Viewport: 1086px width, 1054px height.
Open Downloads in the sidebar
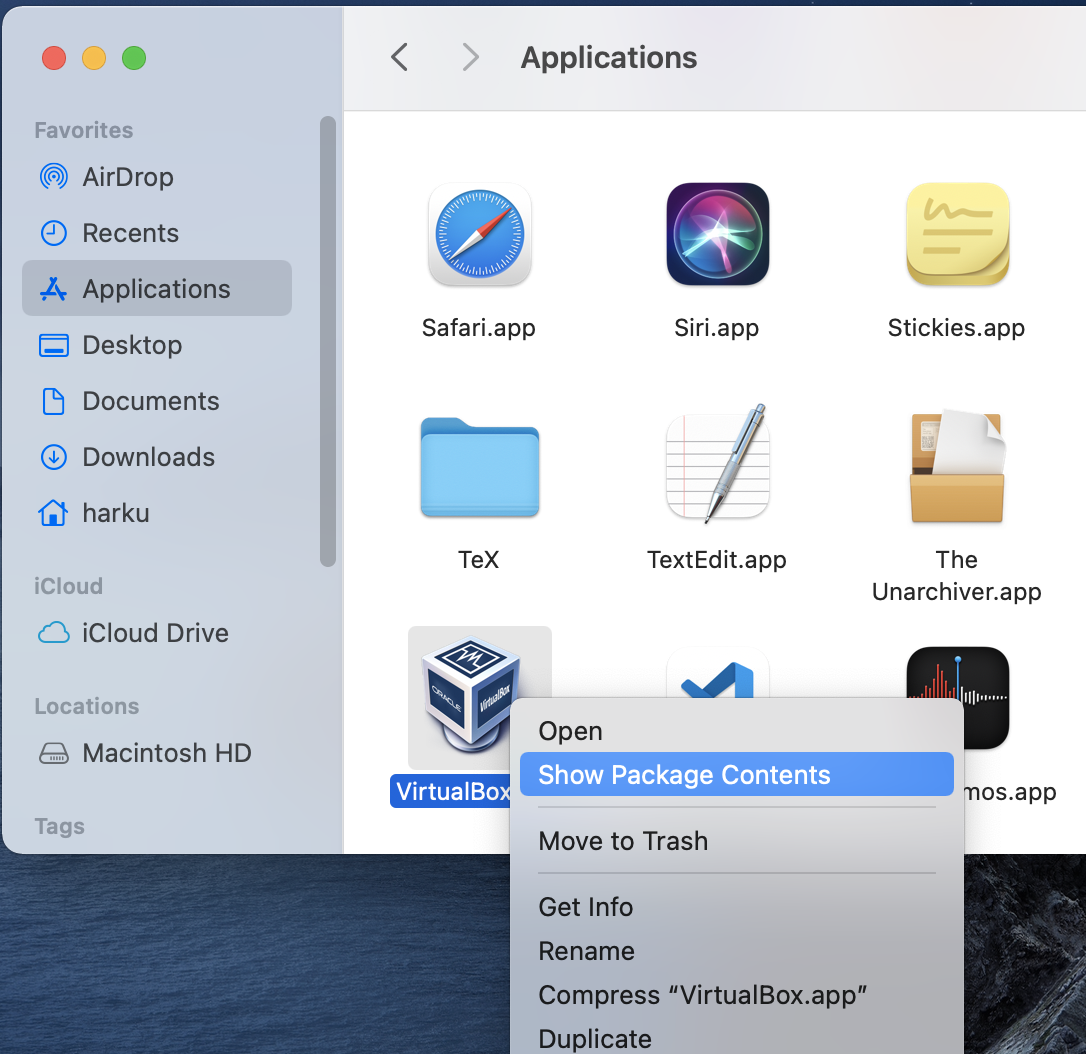157,457
